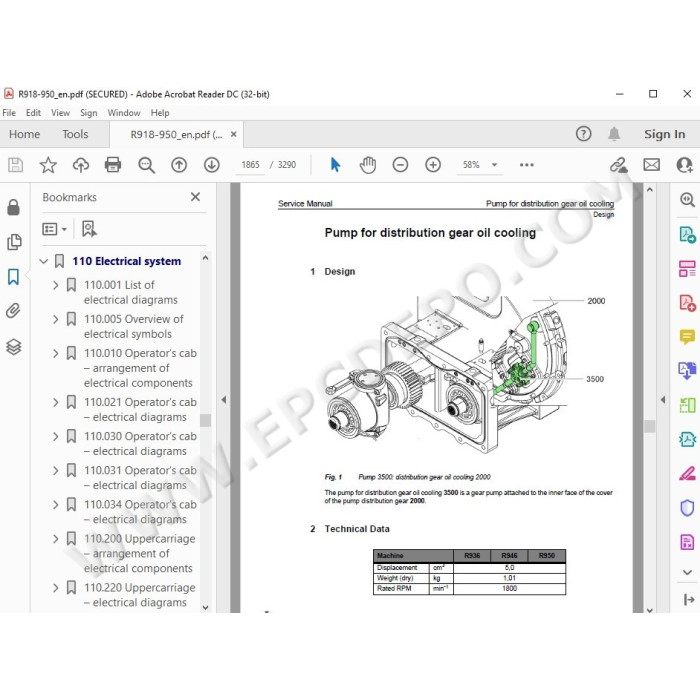This screenshot has width=700, height=700.
Task: Open Attachments paperclip panel
Action: (13, 311)
